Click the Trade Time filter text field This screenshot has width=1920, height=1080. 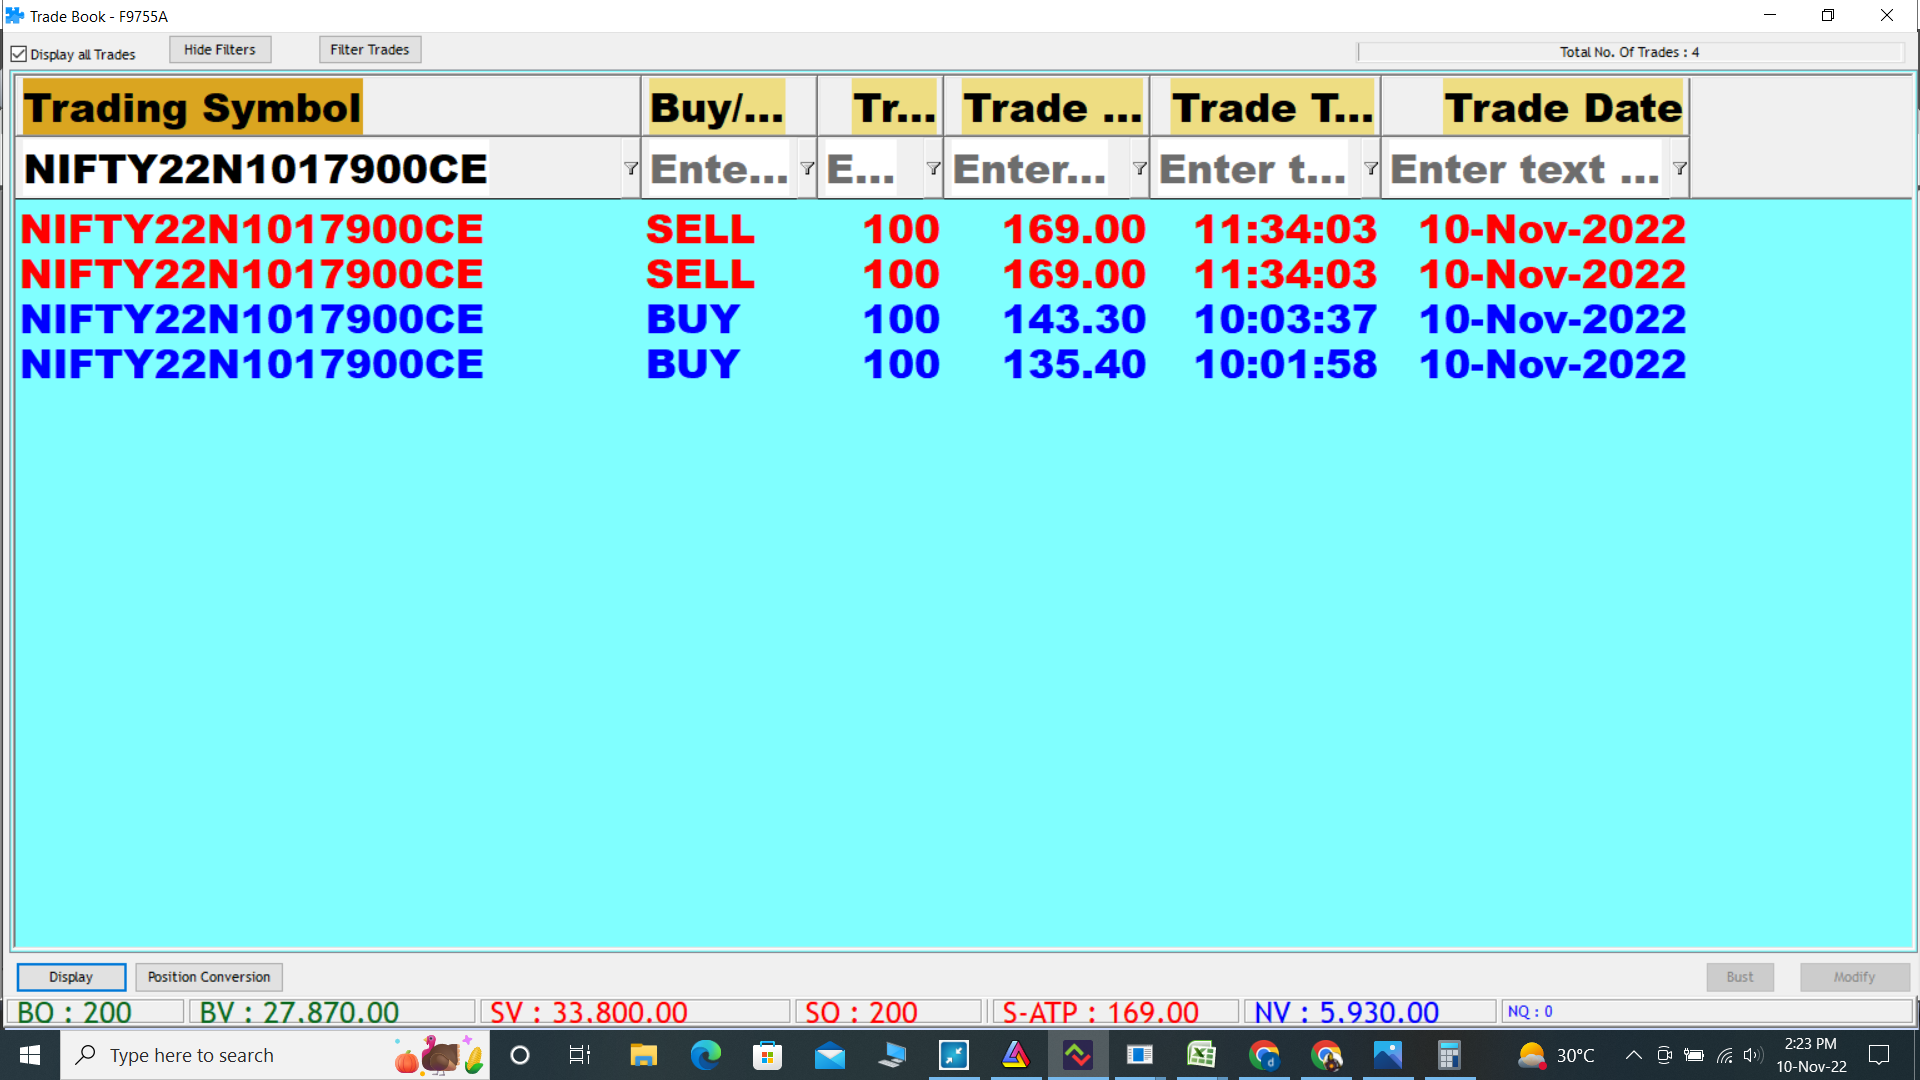1258,168
